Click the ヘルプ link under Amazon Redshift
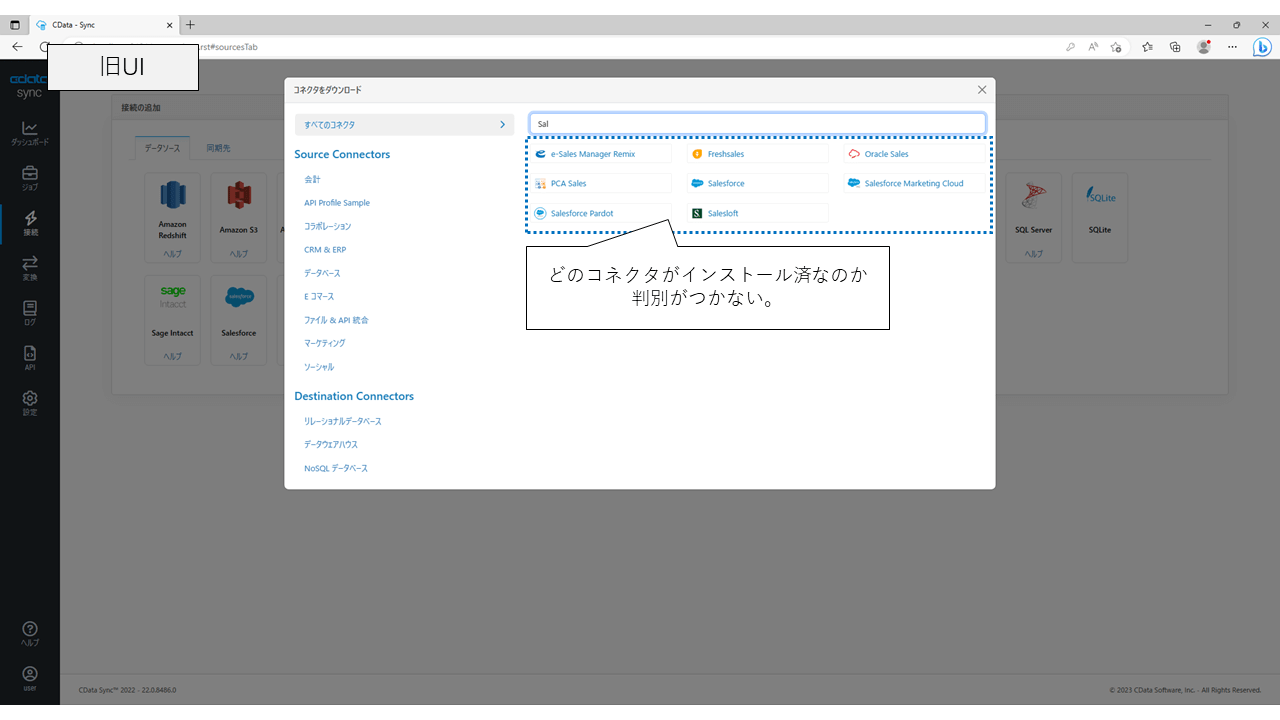The width and height of the screenshot is (1280, 720). pos(172,254)
